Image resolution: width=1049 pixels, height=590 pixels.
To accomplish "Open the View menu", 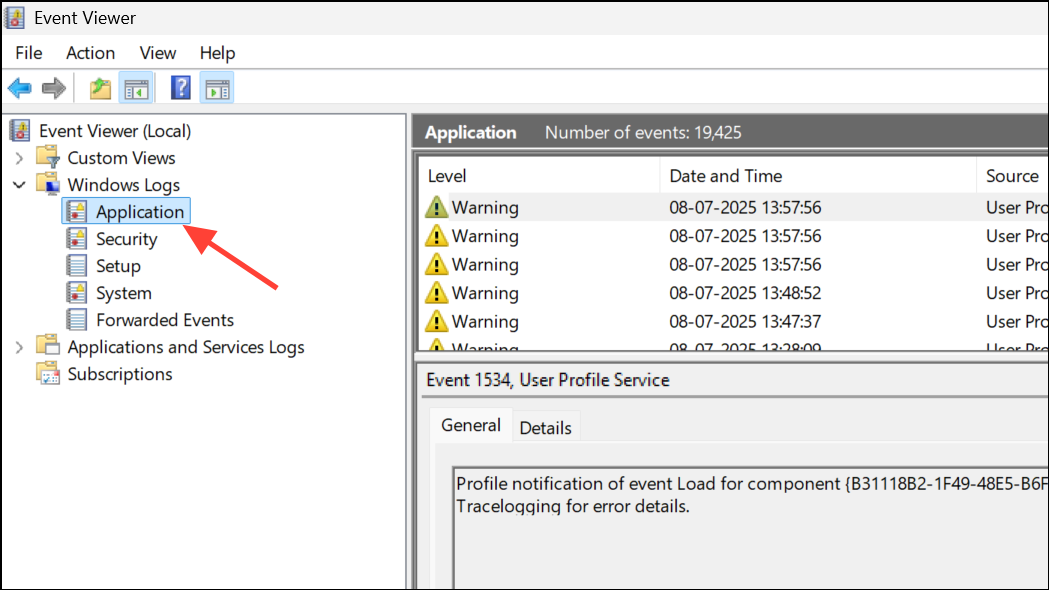I will (x=158, y=53).
